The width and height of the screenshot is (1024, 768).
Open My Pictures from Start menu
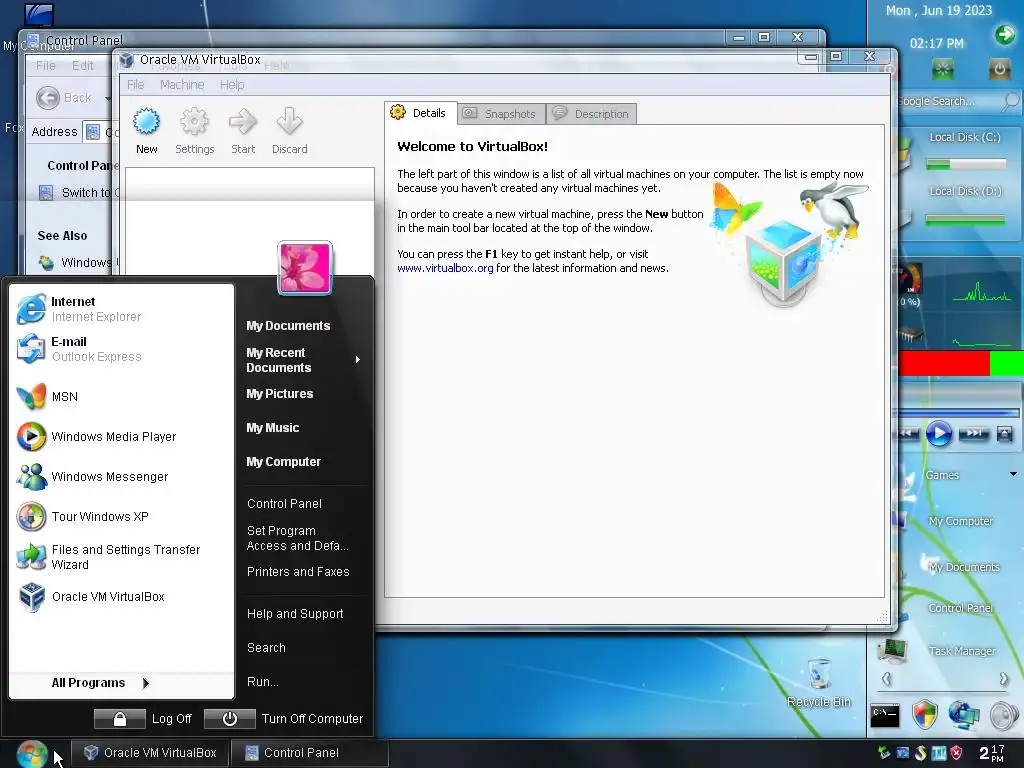tap(280, 394)
